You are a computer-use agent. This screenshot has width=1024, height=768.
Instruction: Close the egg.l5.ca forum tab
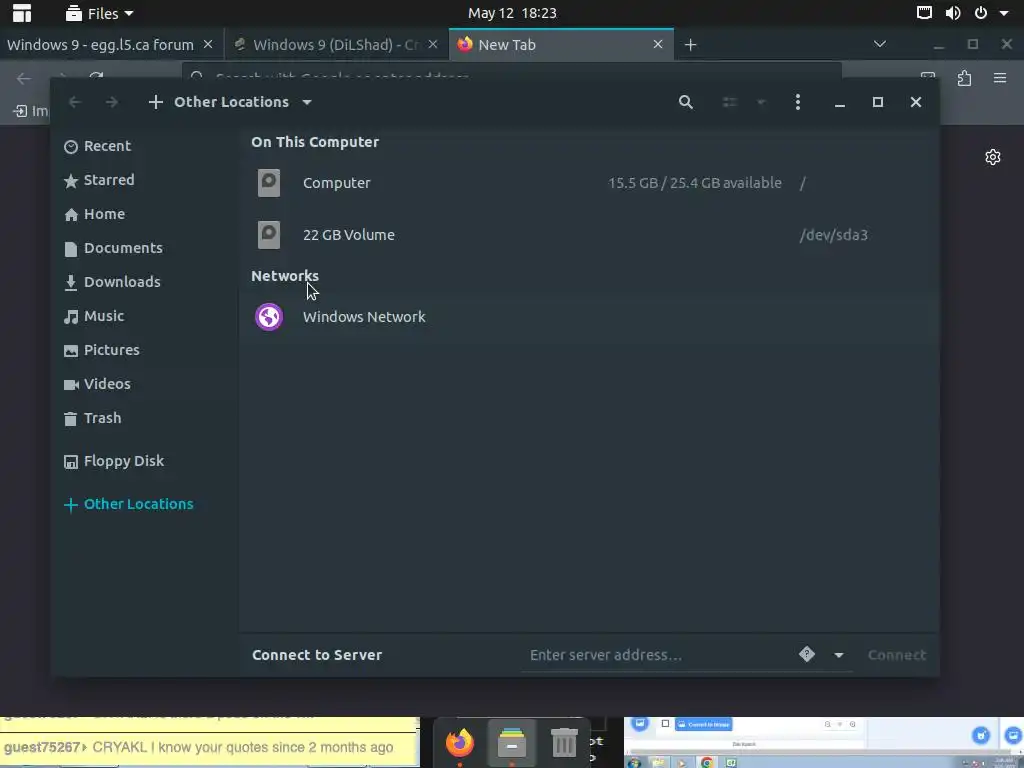(208, 44)
